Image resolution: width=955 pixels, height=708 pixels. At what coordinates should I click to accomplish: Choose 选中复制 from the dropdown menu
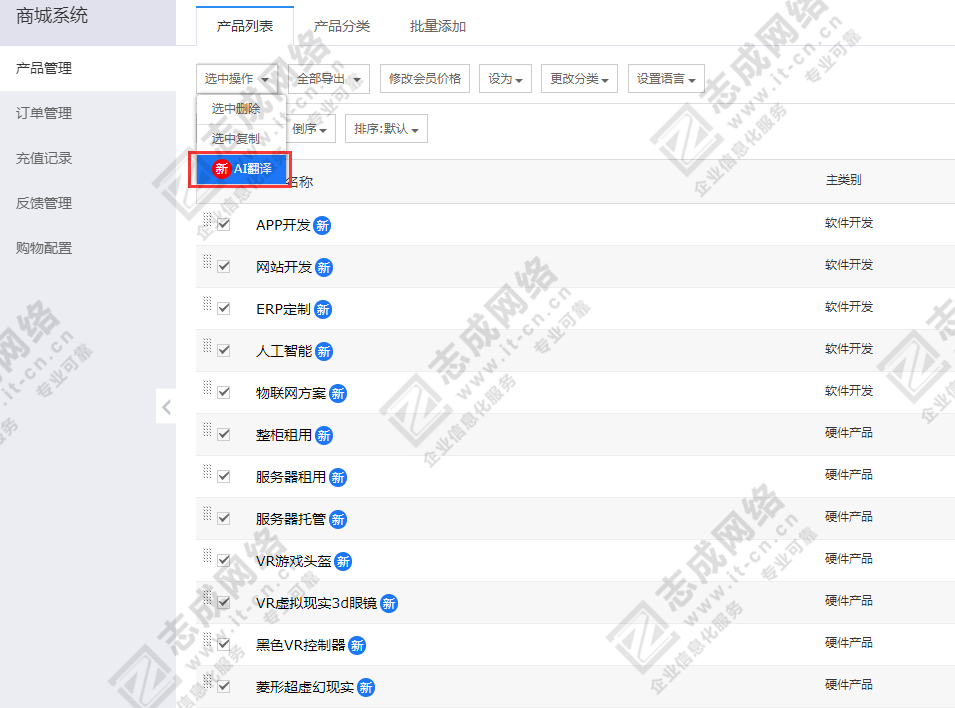(x=241, y=139)
